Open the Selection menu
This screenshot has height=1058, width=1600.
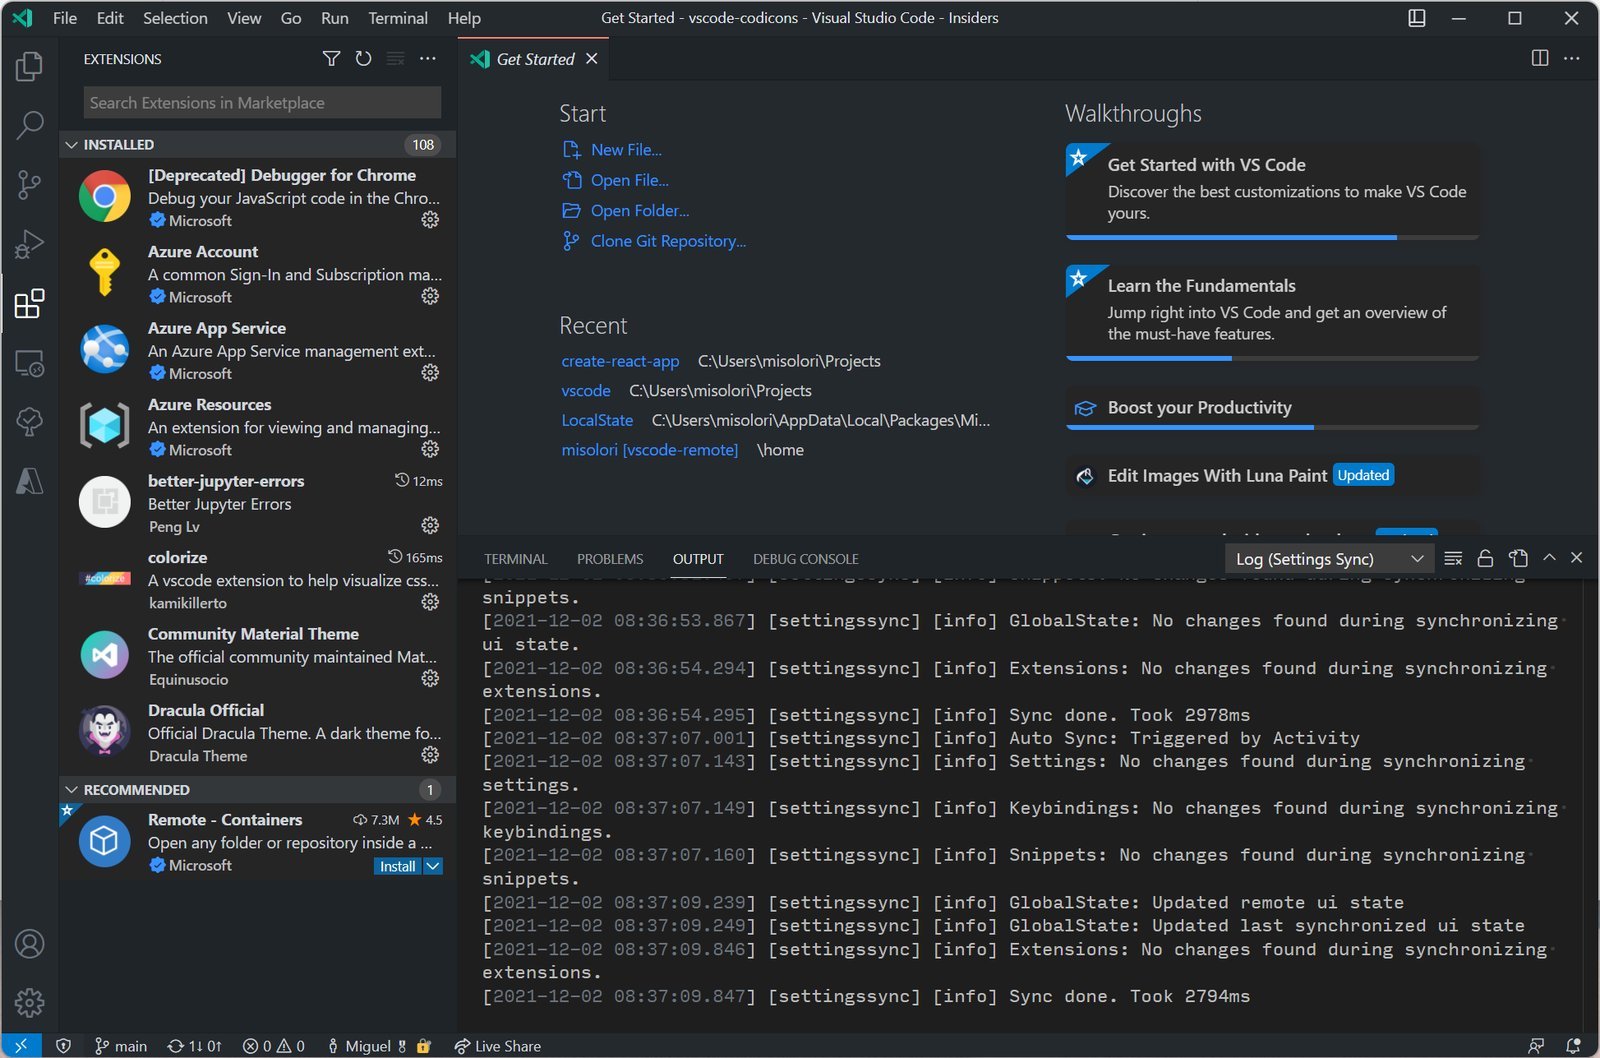click(x=175, y=18)
